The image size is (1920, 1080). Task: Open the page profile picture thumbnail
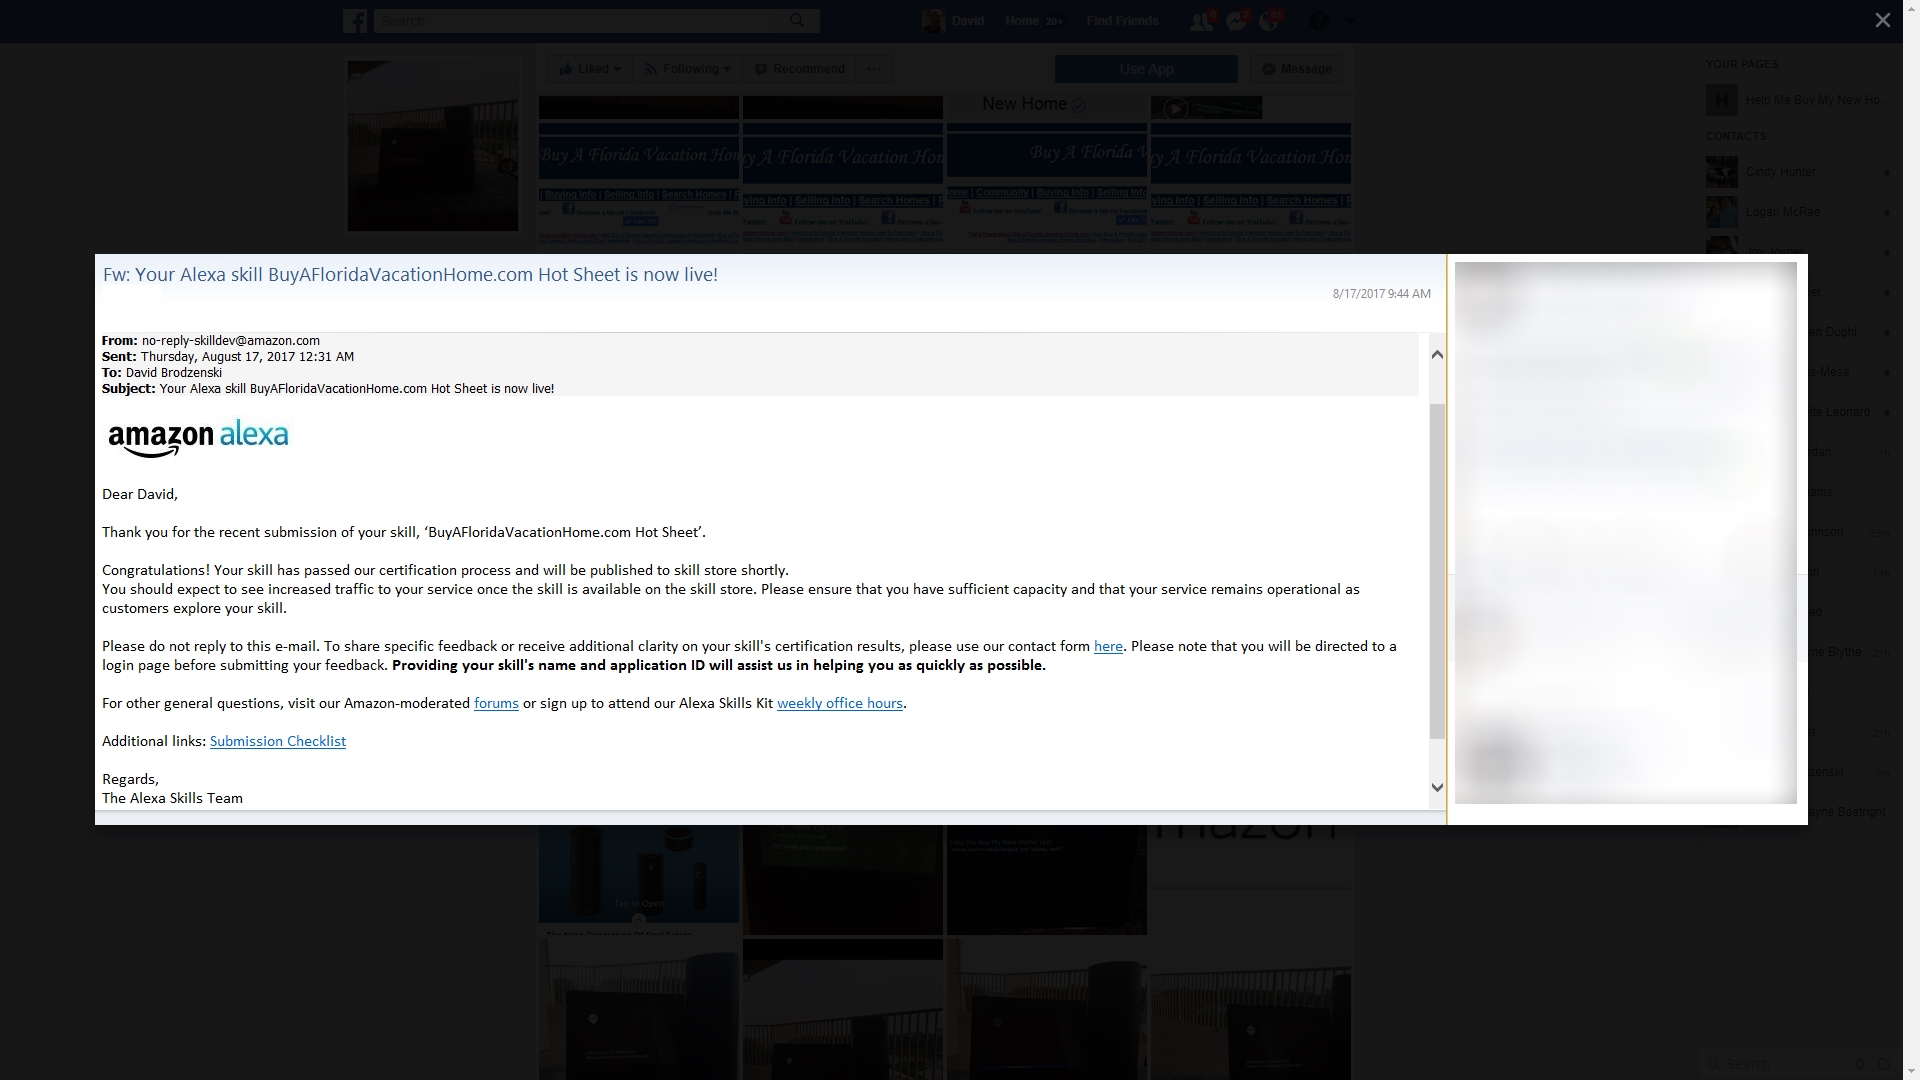pyautogui.click(x=432, y=146)
